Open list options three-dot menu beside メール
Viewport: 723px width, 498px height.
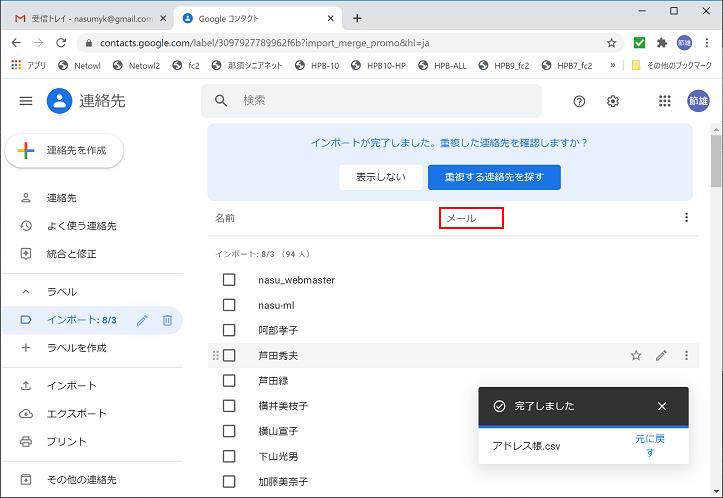coord(686,217)
